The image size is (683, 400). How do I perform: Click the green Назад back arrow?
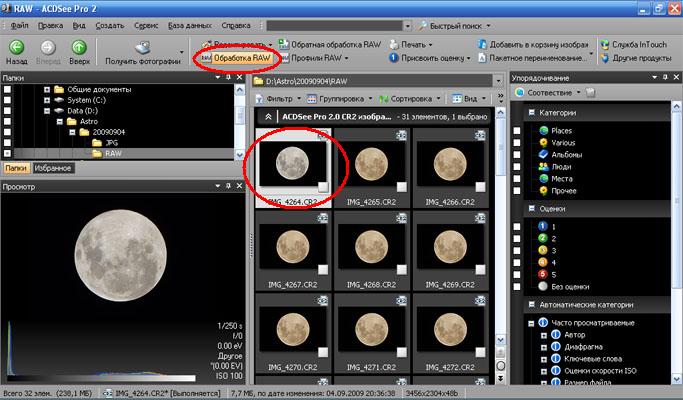pos(17,47)
